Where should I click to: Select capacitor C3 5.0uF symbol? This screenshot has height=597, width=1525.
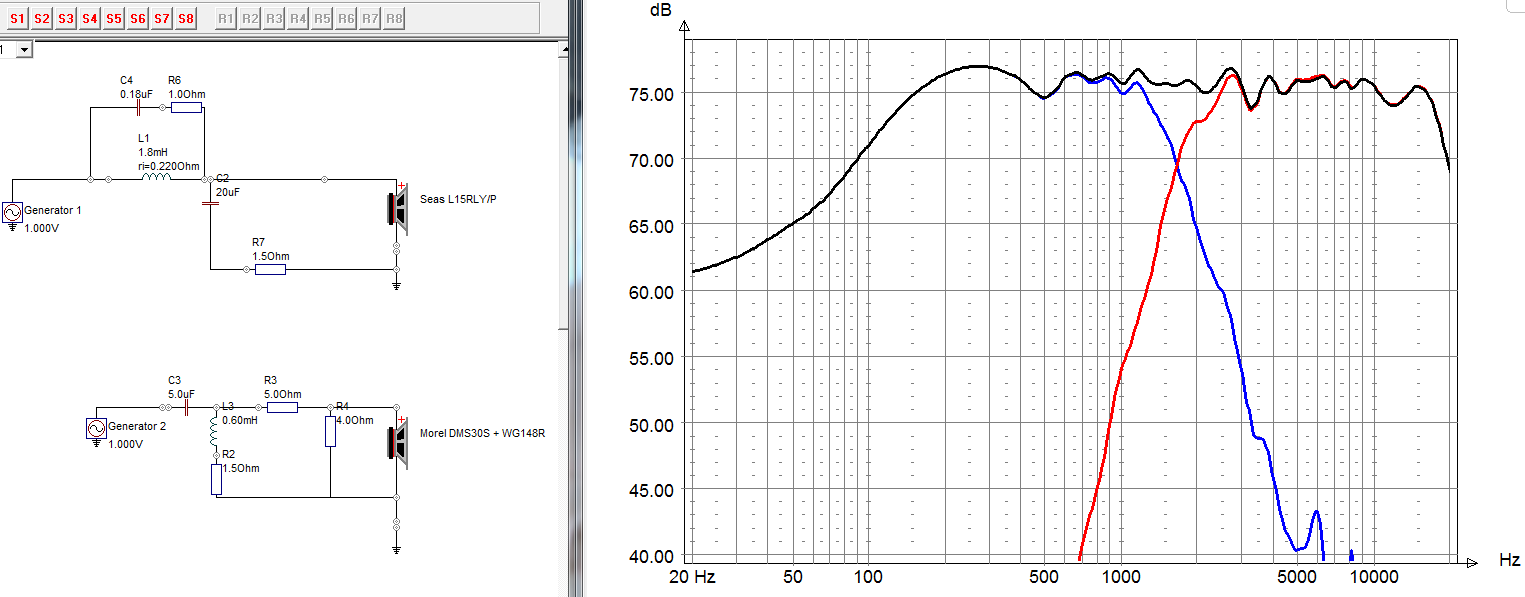[186, 407]
